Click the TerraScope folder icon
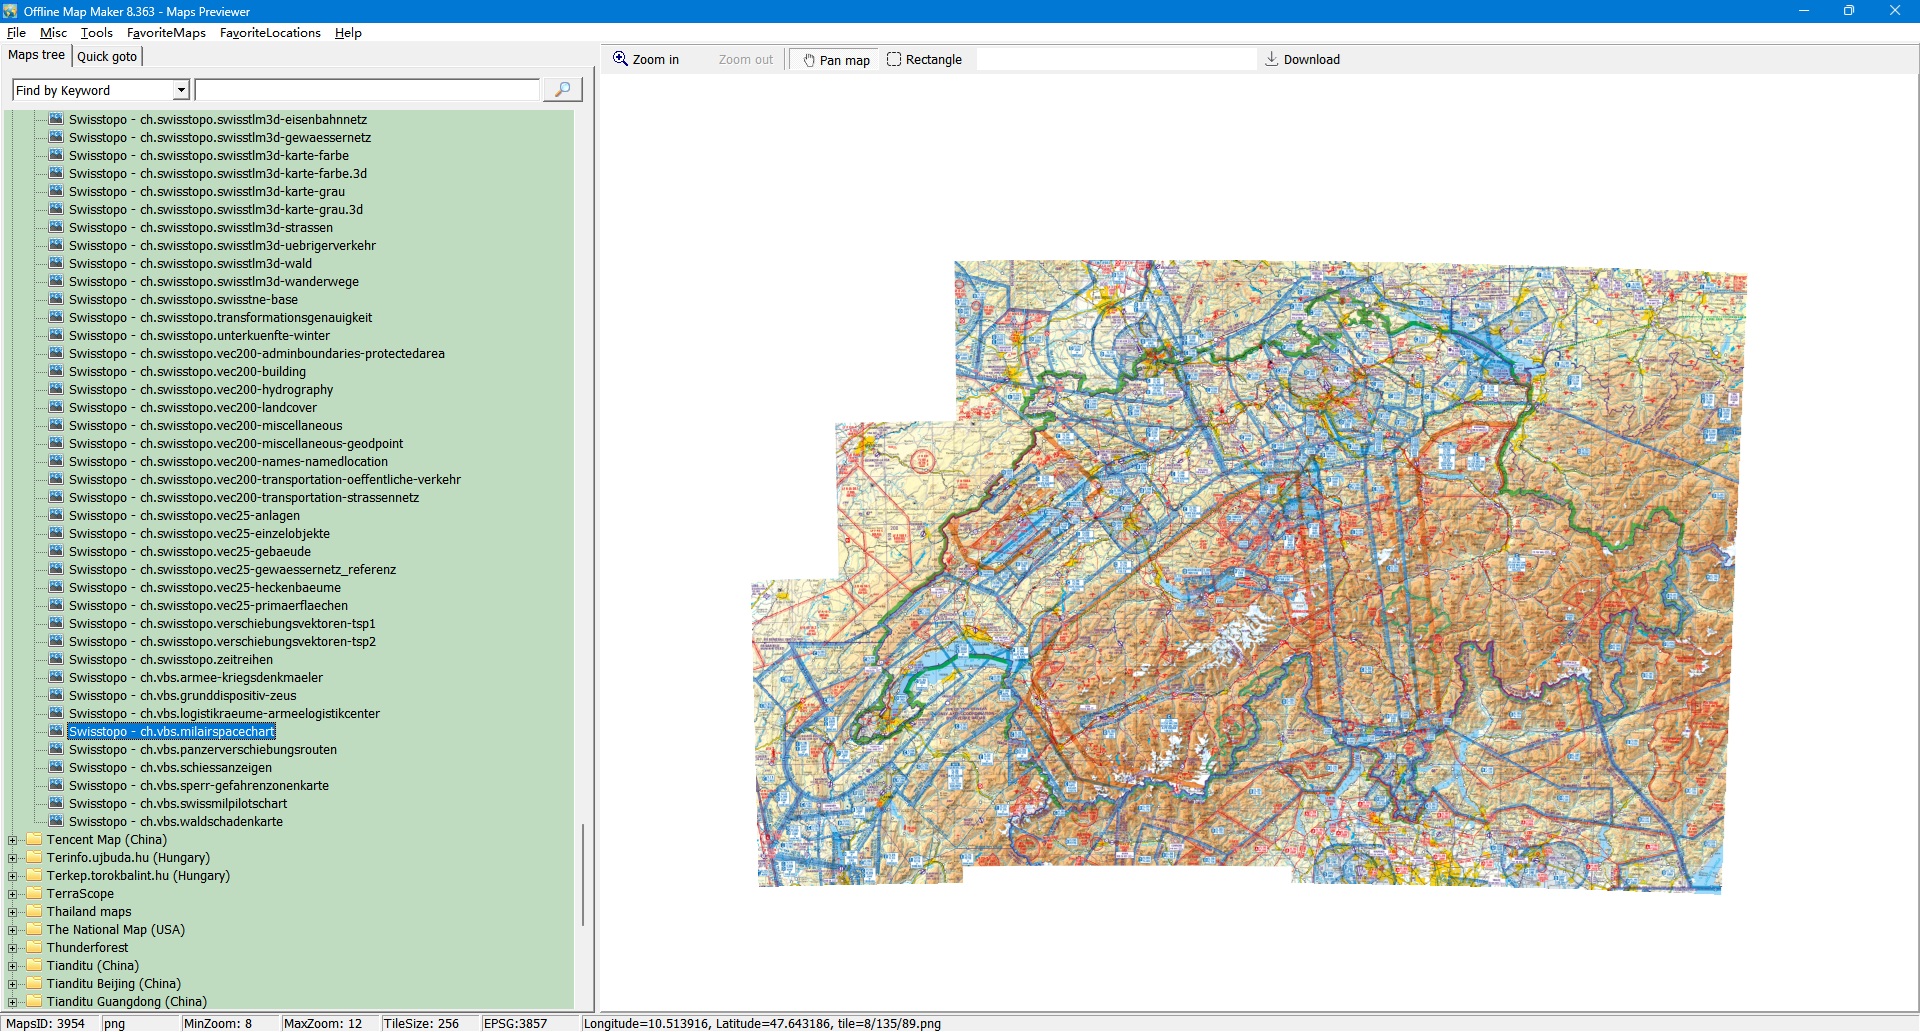 coord(34,894)
